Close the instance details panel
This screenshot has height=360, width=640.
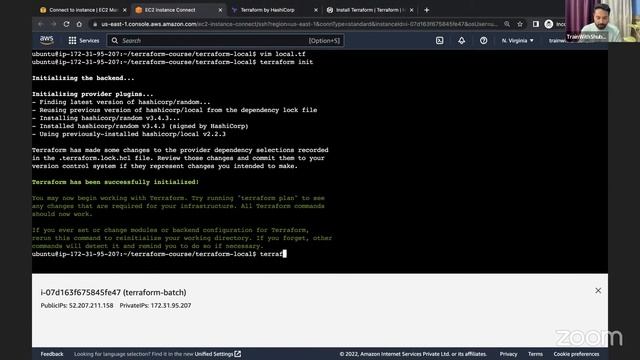pos(598,291)
